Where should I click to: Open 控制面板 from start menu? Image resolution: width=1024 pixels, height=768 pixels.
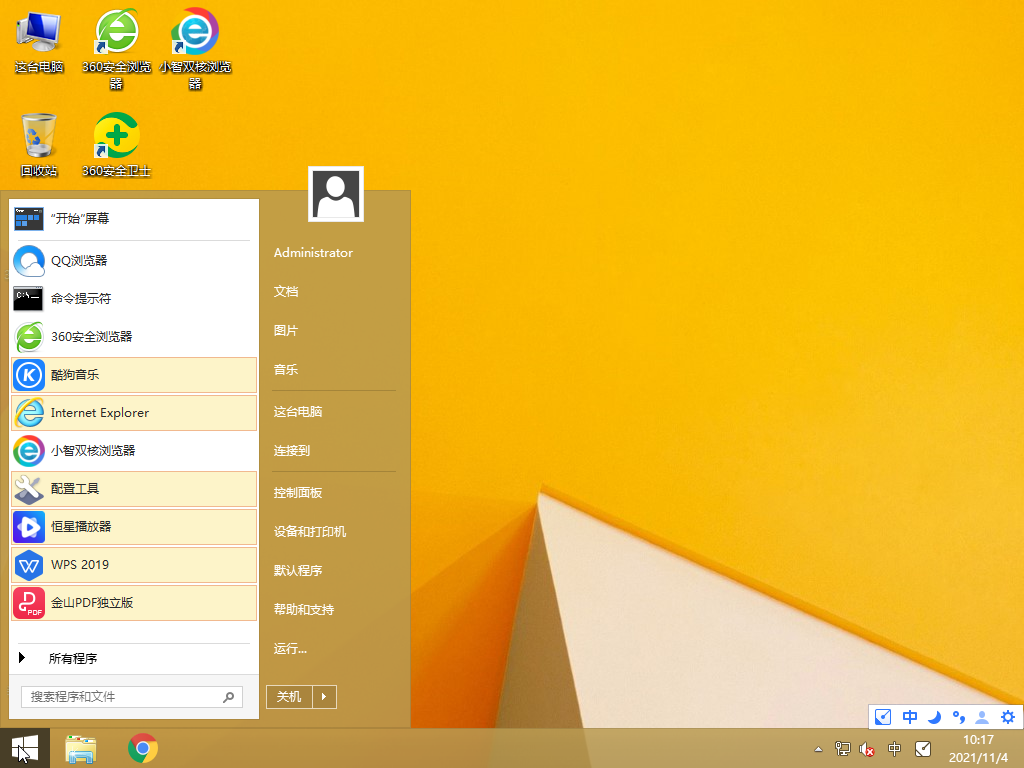click(x=298, y=493)
